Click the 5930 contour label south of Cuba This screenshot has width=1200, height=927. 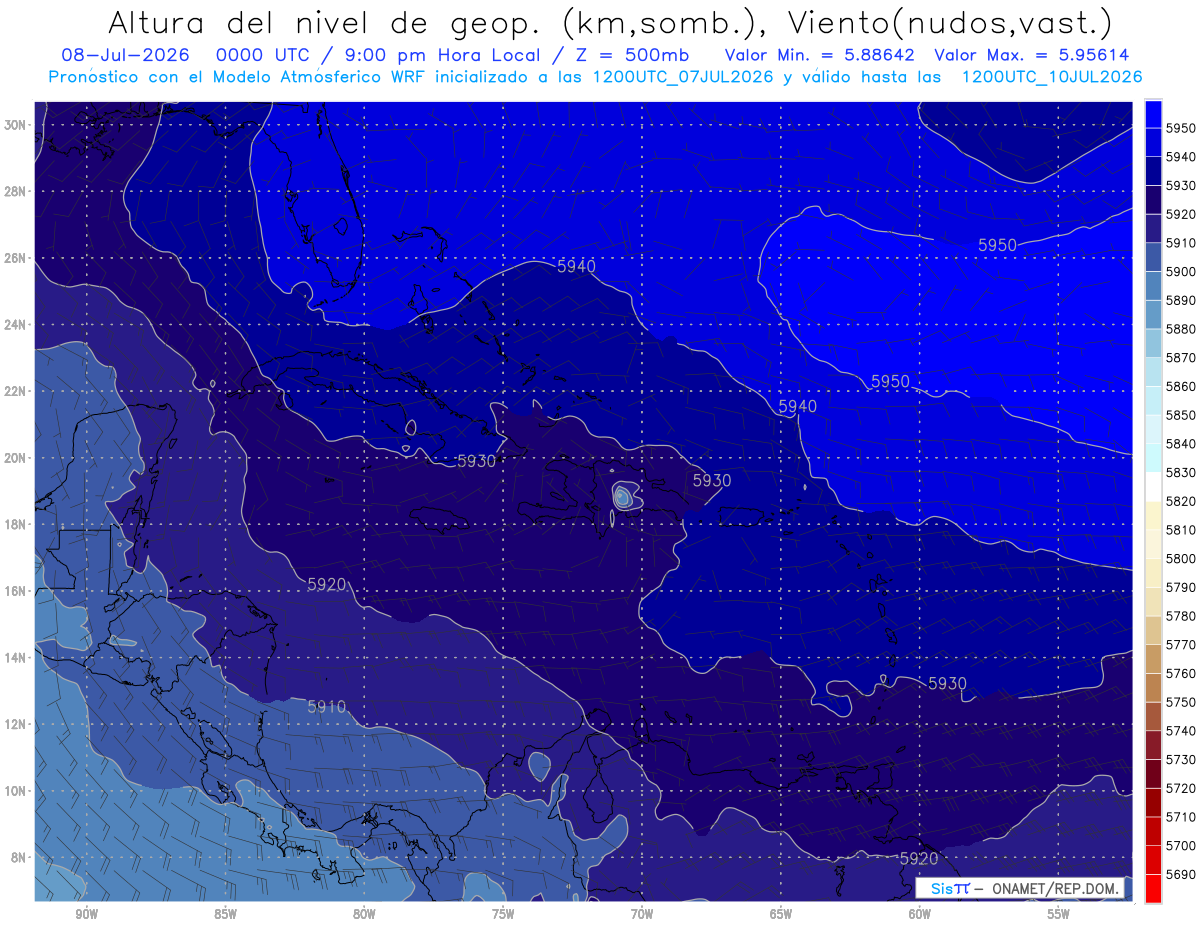(476, 461)
